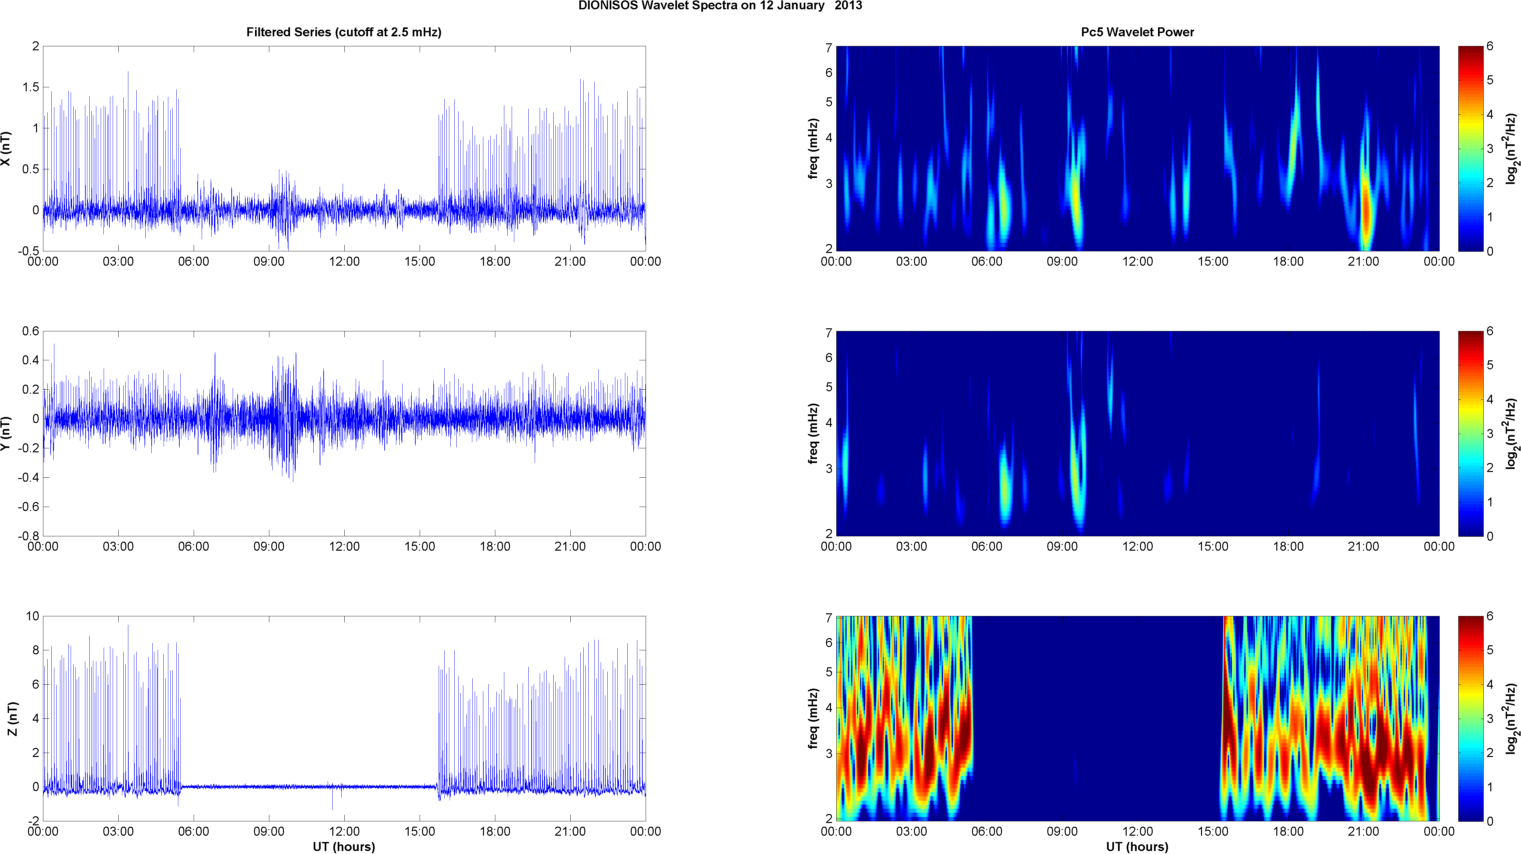Click the 21:00 tick under the Z spectrogram
The height and width of the screenshot is (854, 1521).
[x=1364, y=832]
